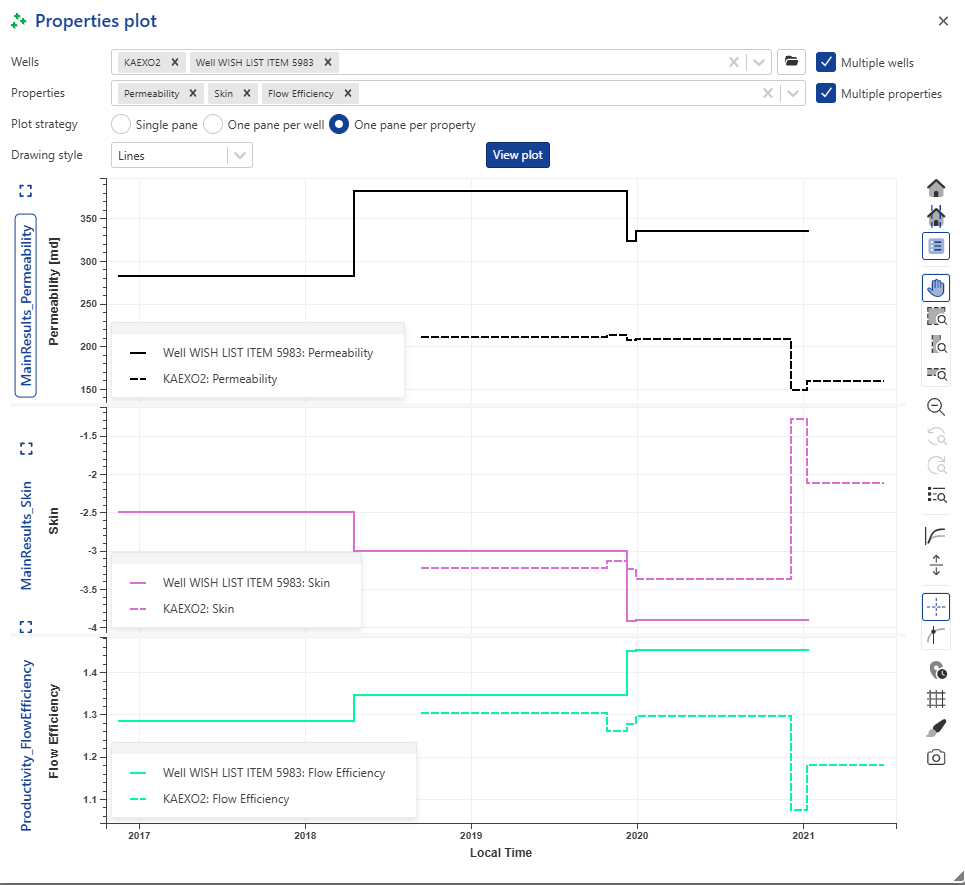
Task: Maximize the Permeability pane
Action: (x=26, y=191)
